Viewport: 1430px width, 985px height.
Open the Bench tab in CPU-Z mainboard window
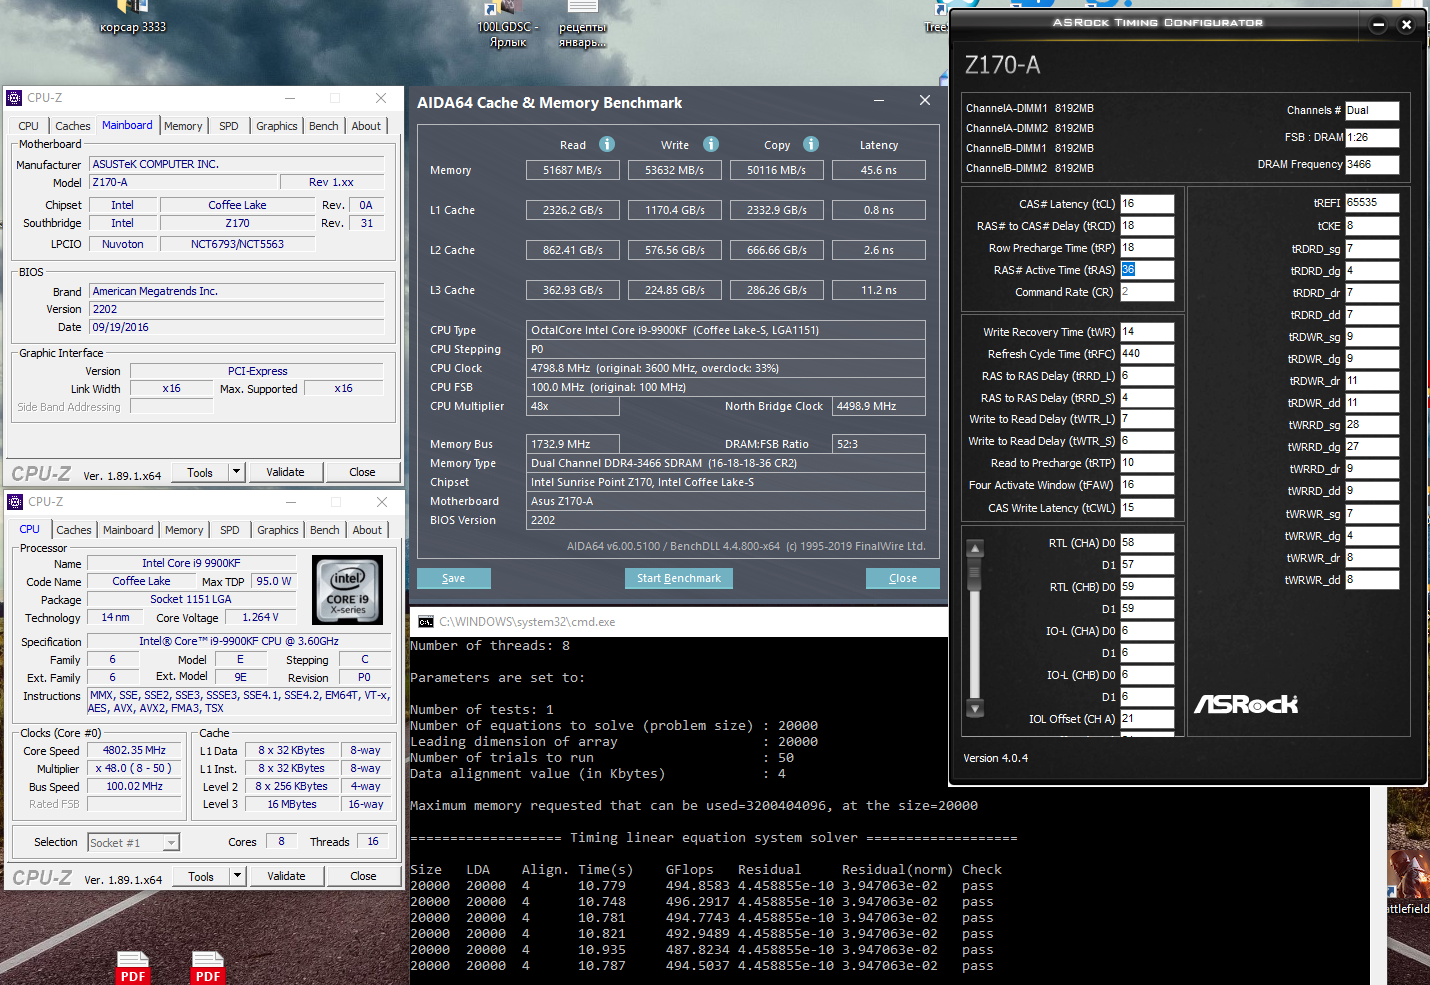[323, 126]
